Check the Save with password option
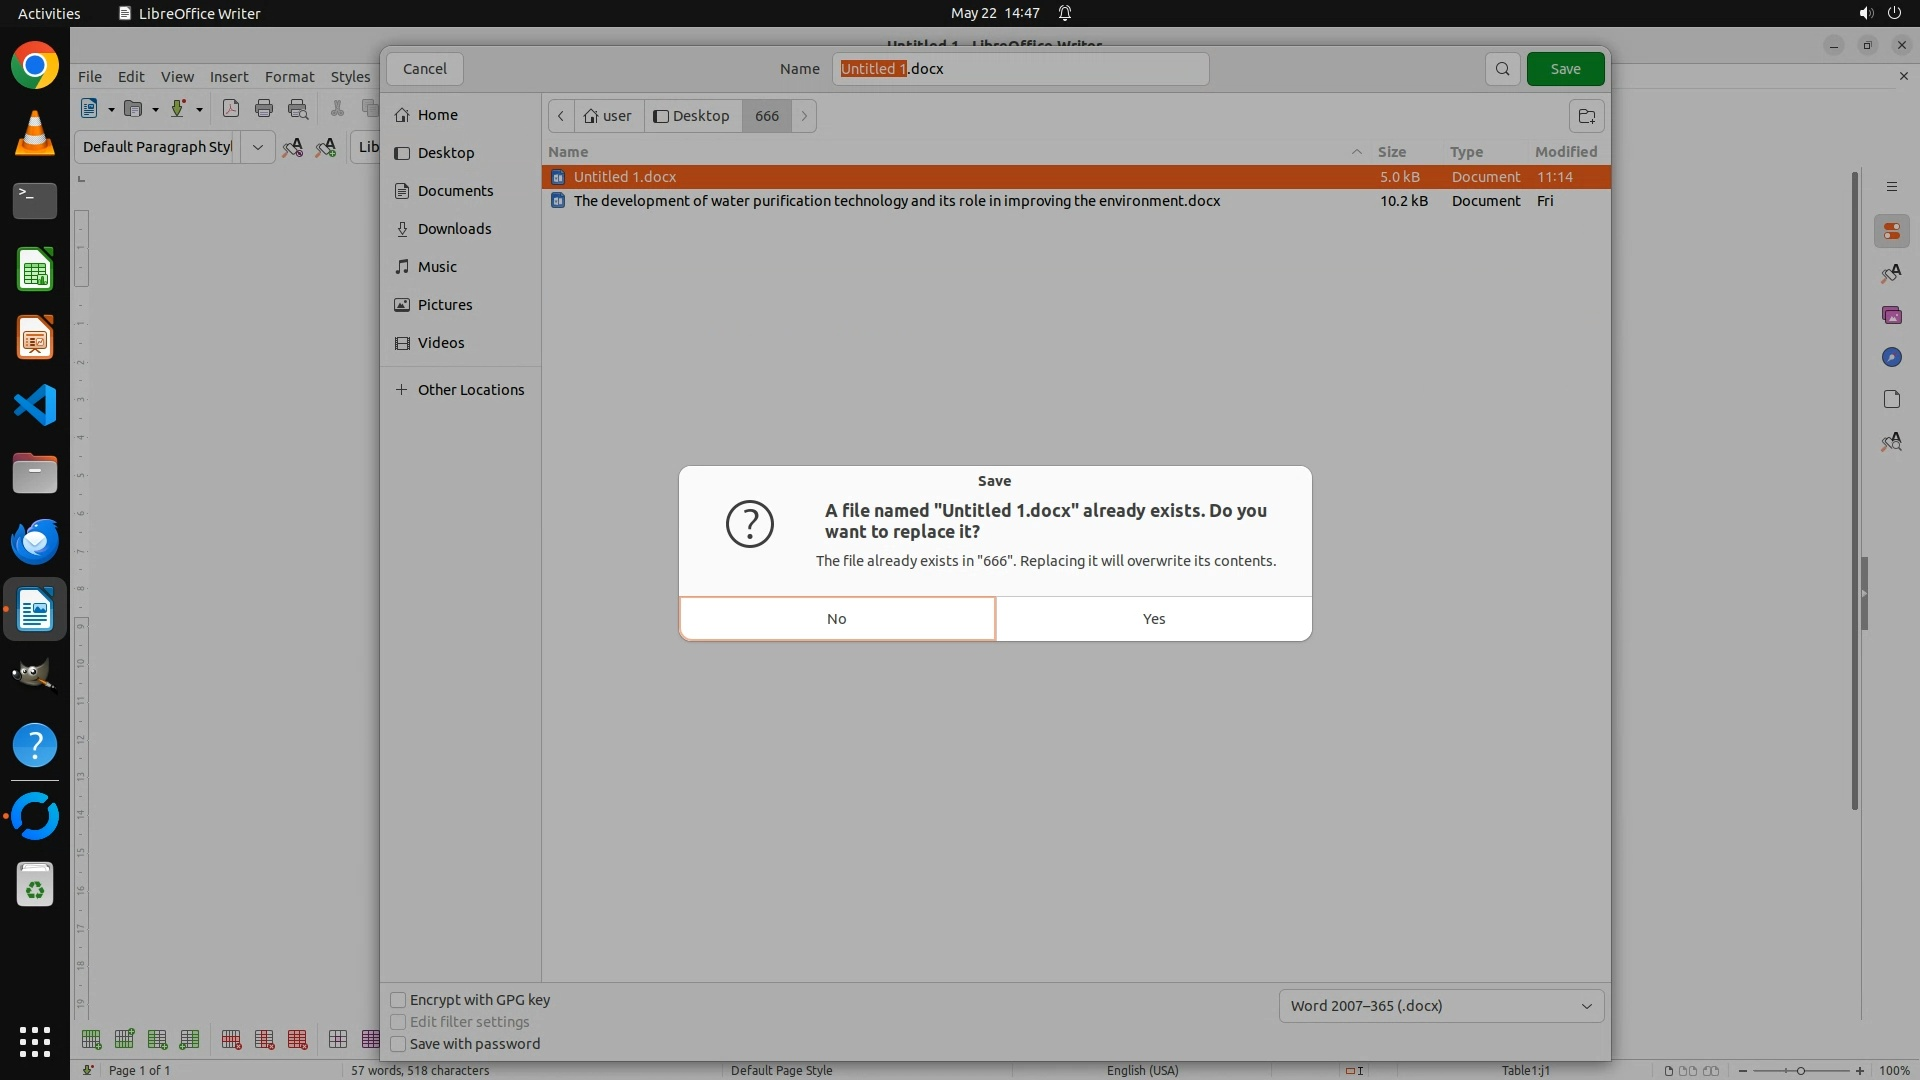 point(398,1044)
